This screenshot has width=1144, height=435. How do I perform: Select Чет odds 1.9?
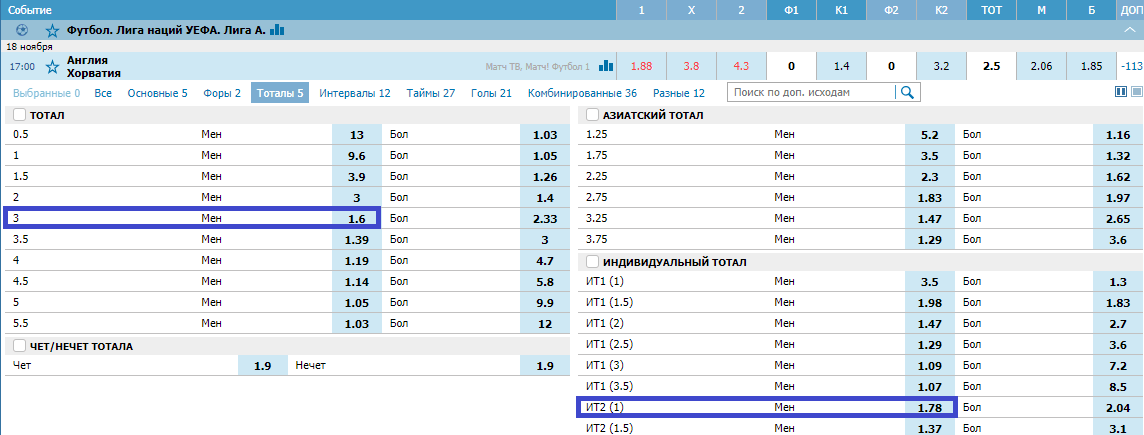pos(263,366)
